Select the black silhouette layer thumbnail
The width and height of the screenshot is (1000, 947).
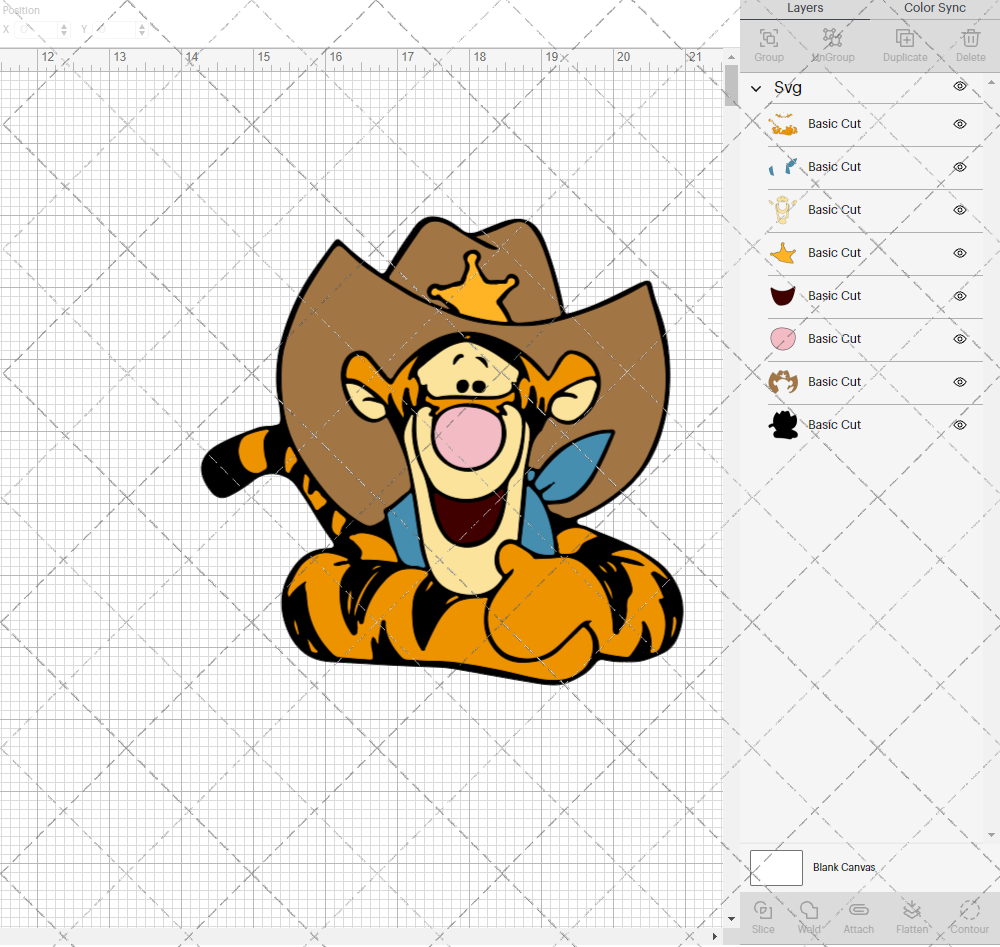(x=783, y=425)
